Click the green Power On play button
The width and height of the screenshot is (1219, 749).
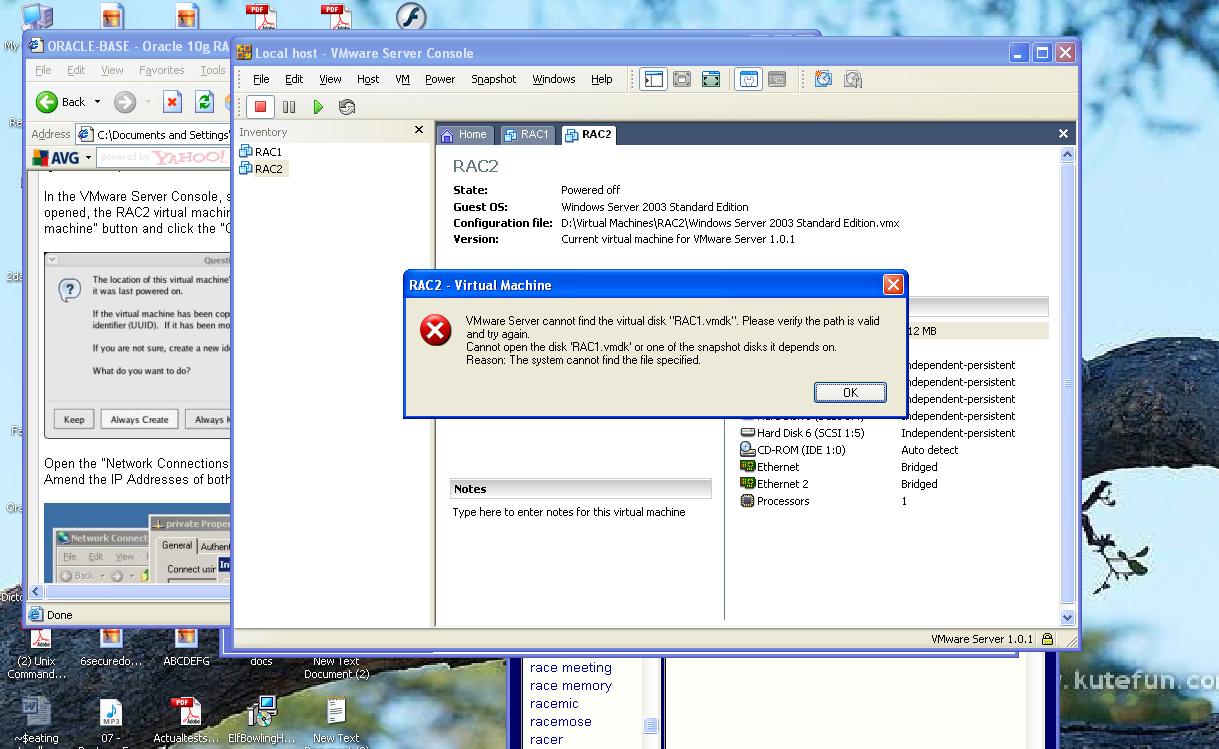(318, 106)
